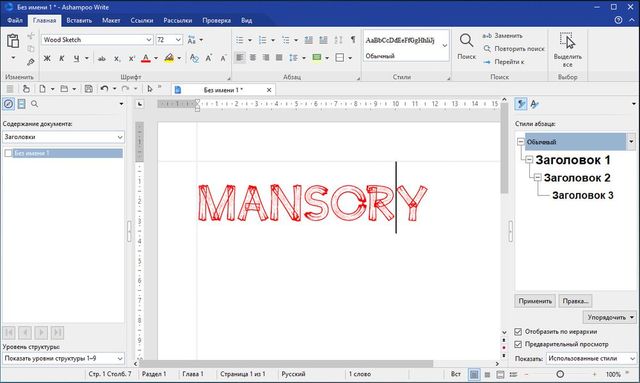Click the Поиск magnifier icon
This screenshot has width=640, height=383.
click(466, 41)
